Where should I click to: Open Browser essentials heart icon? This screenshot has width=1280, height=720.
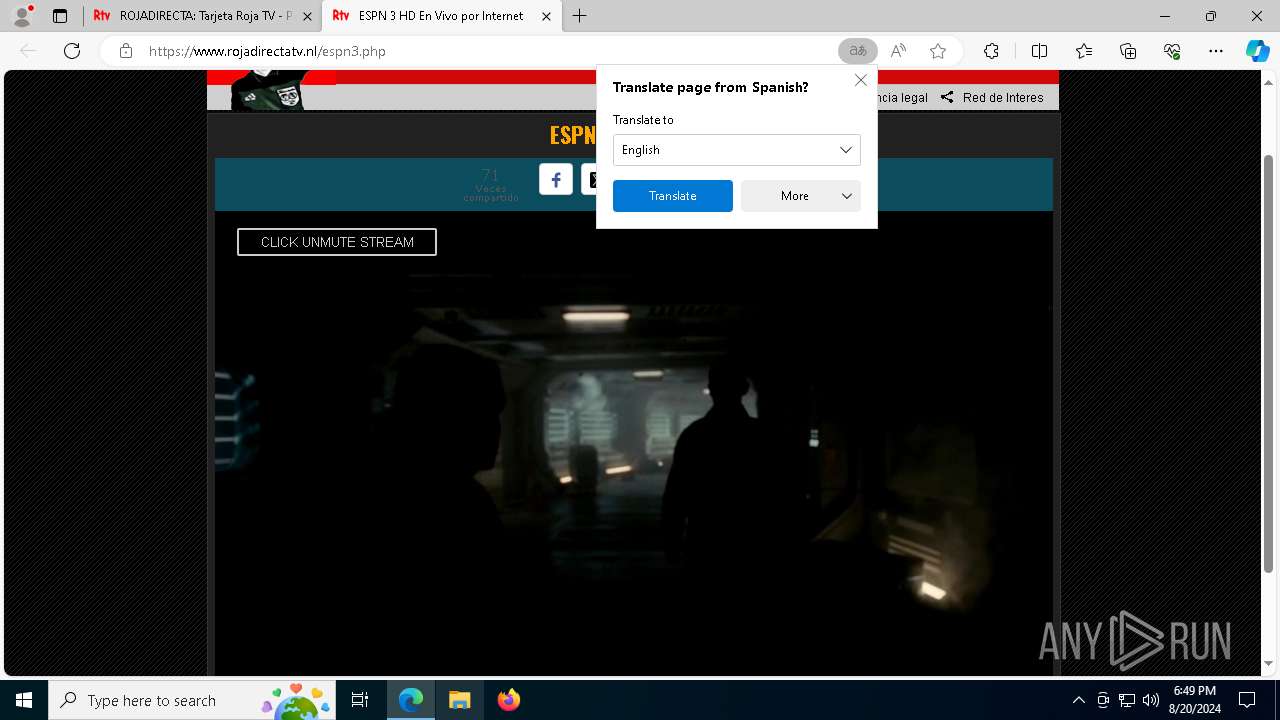1172,51
